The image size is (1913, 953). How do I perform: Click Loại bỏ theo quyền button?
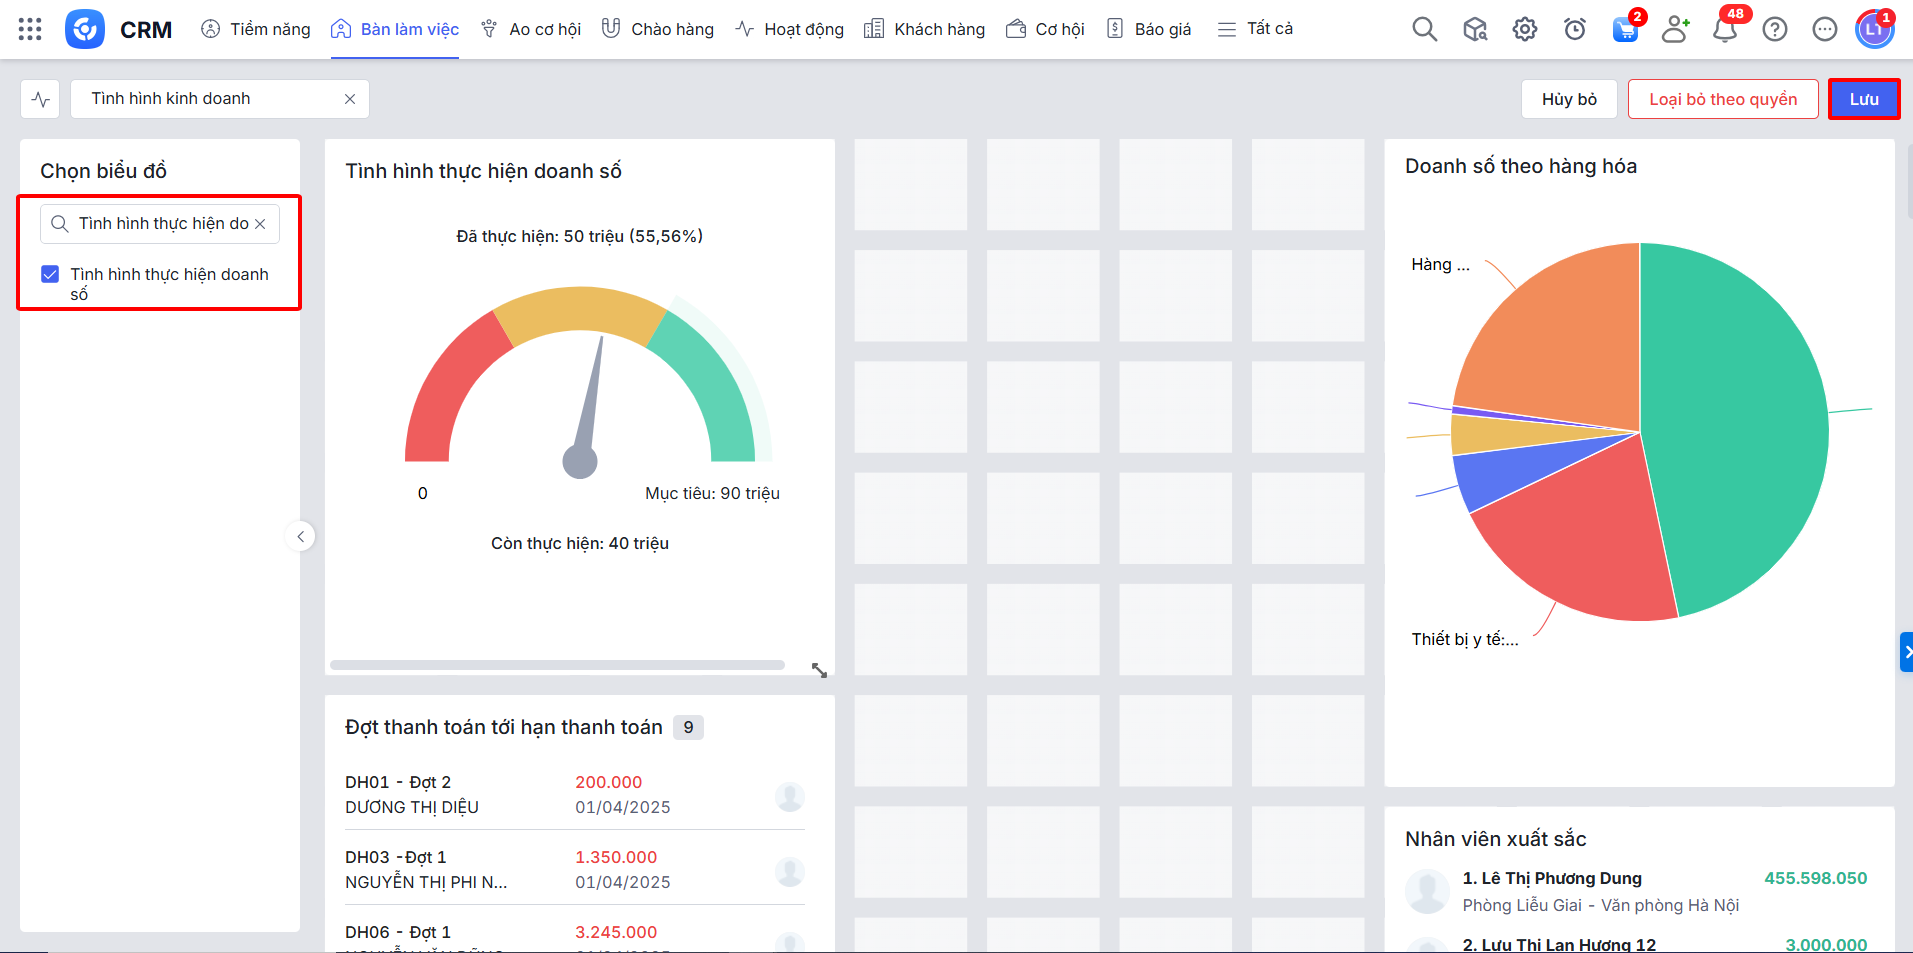[1722, 99]
